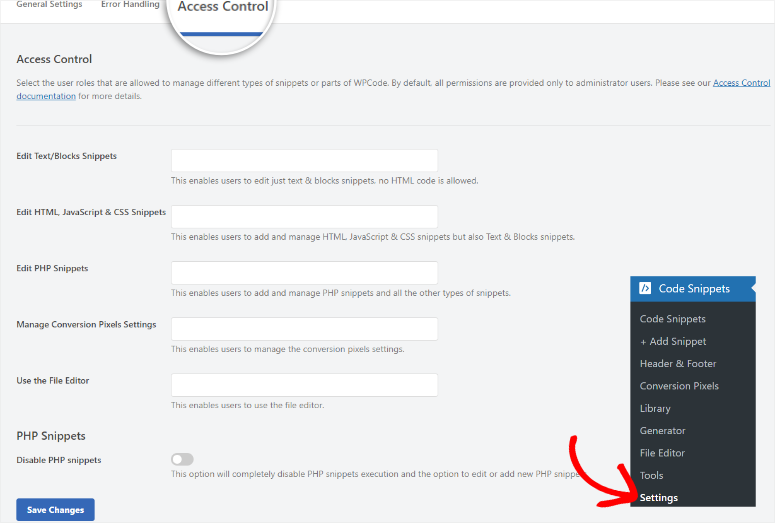Toggle the Disable PHP snippets switch
Viewport: 775px width, 523px height.
tap(182, 459)
